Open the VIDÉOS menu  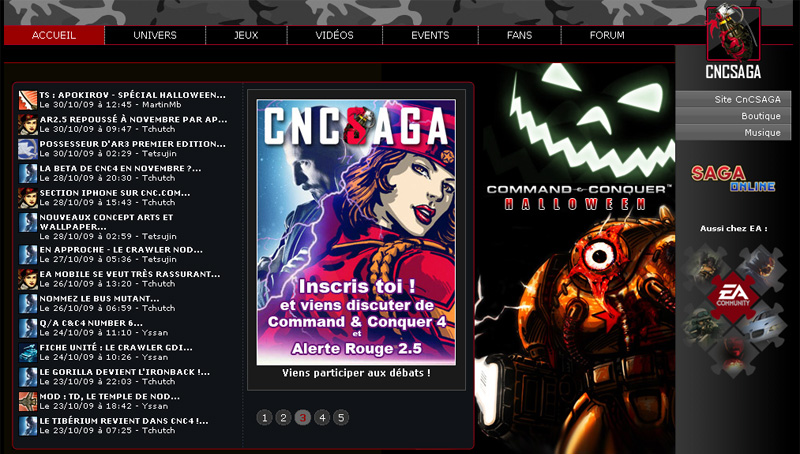tap(335, 35)
